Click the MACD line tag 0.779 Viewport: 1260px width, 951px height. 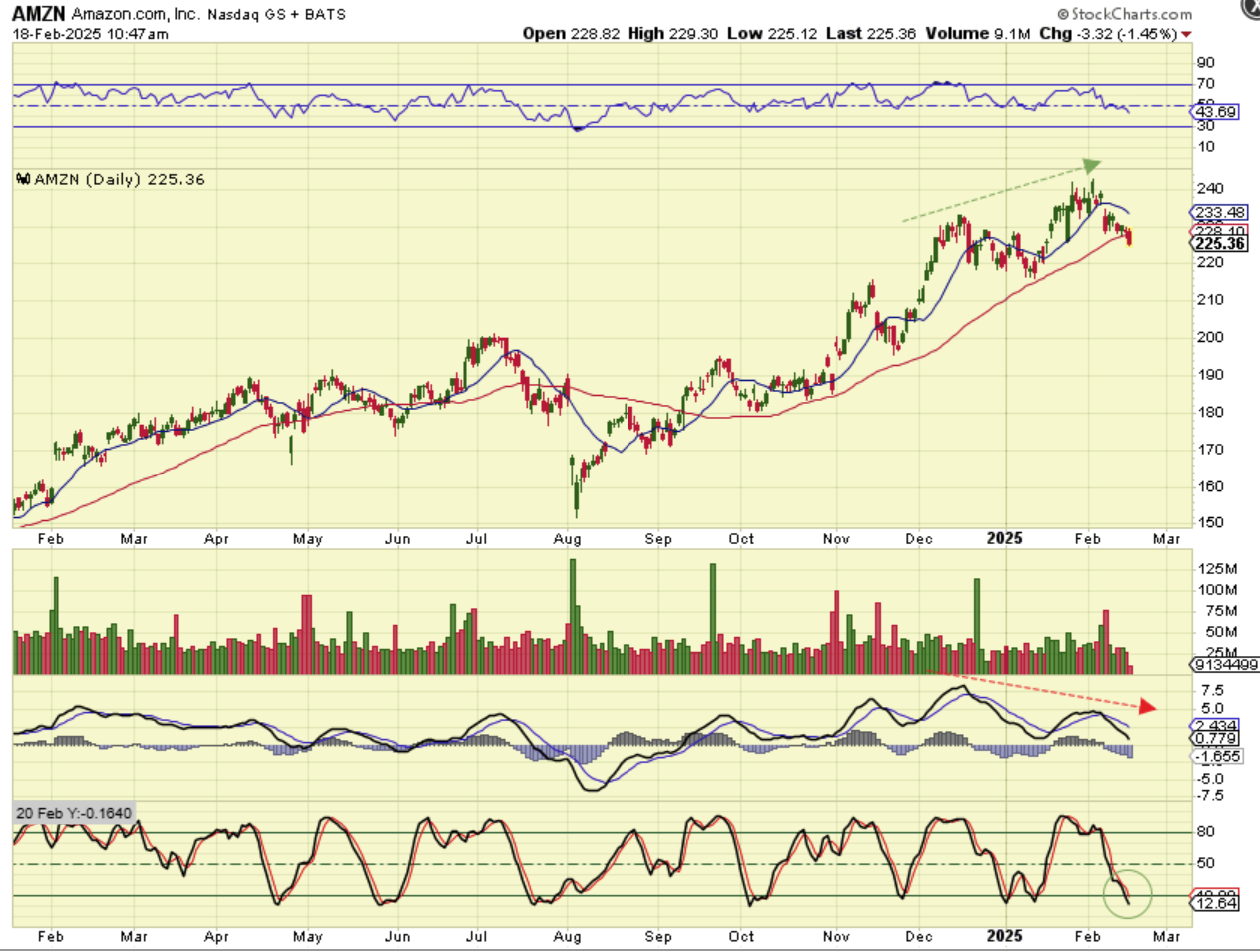(1215, 738)
